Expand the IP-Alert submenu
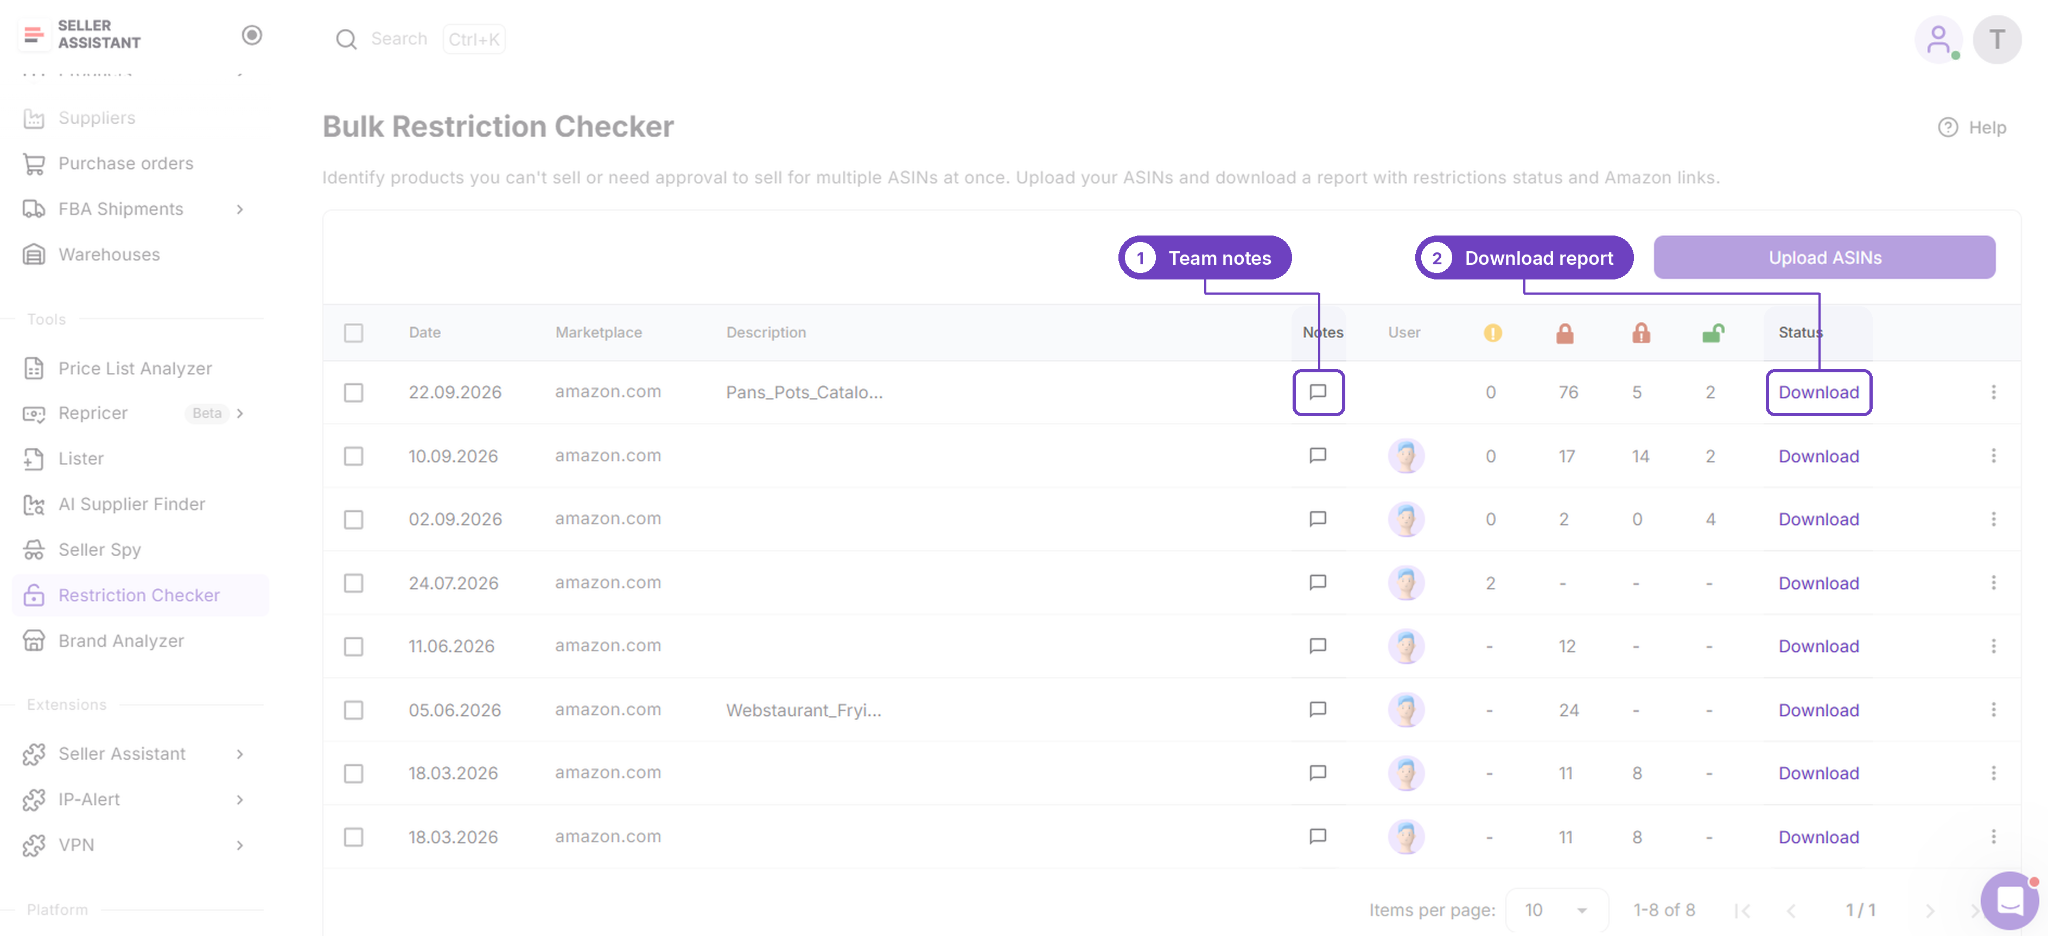The height and width of the screenshot is (936, 2048). pos(240,800)
